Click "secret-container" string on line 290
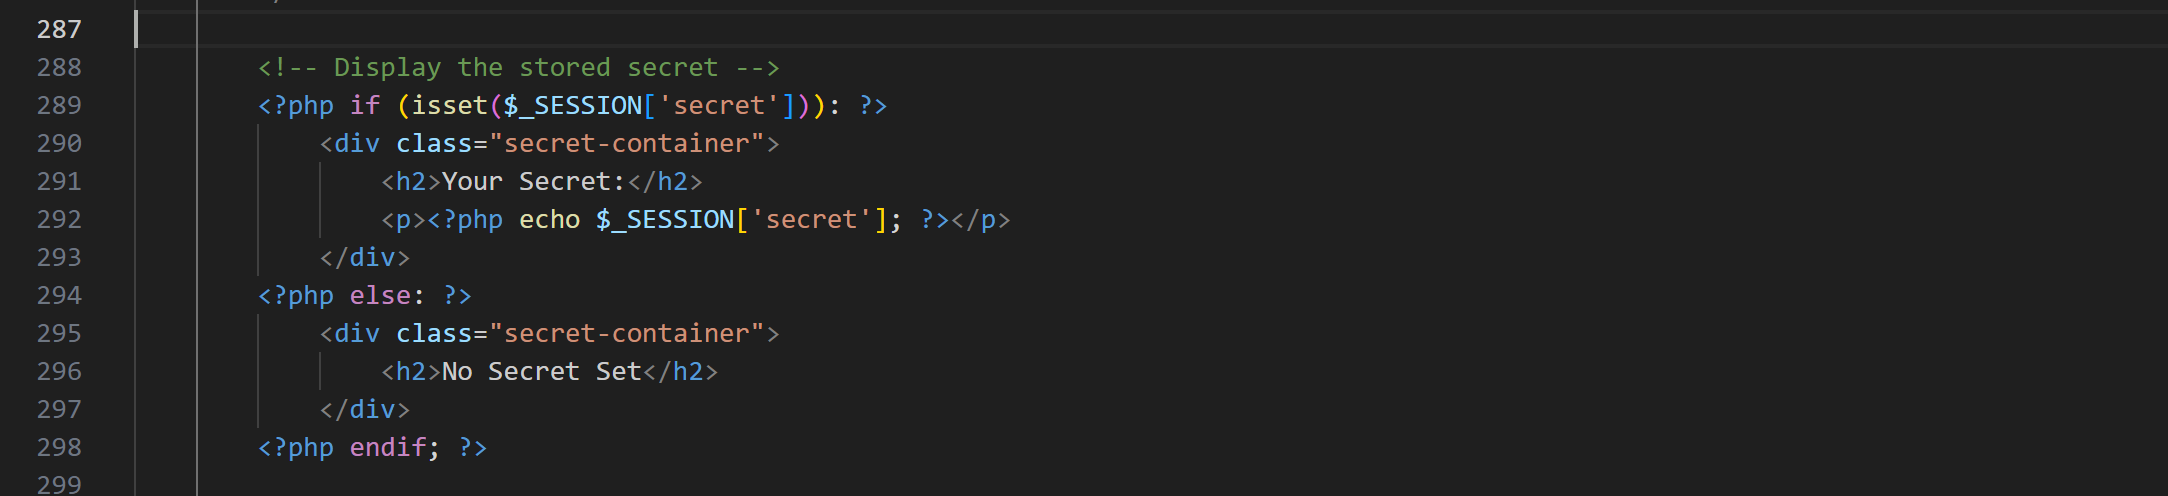This screenshot has width=2168, height=496. [627, 143]
